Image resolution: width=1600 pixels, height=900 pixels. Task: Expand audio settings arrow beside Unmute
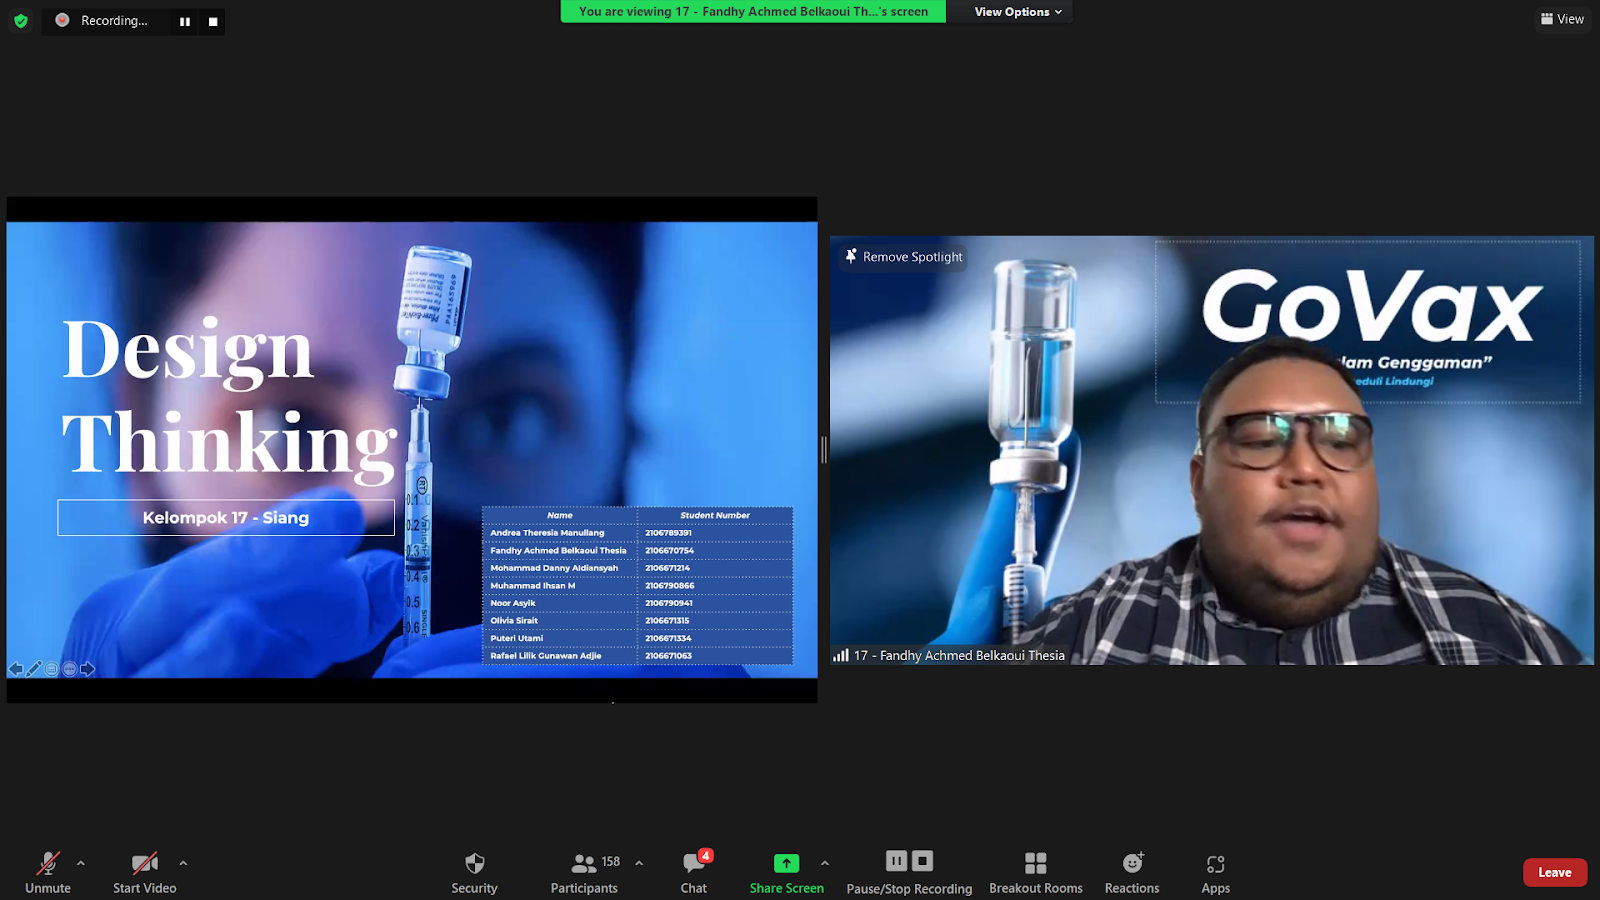pos(81,862)
